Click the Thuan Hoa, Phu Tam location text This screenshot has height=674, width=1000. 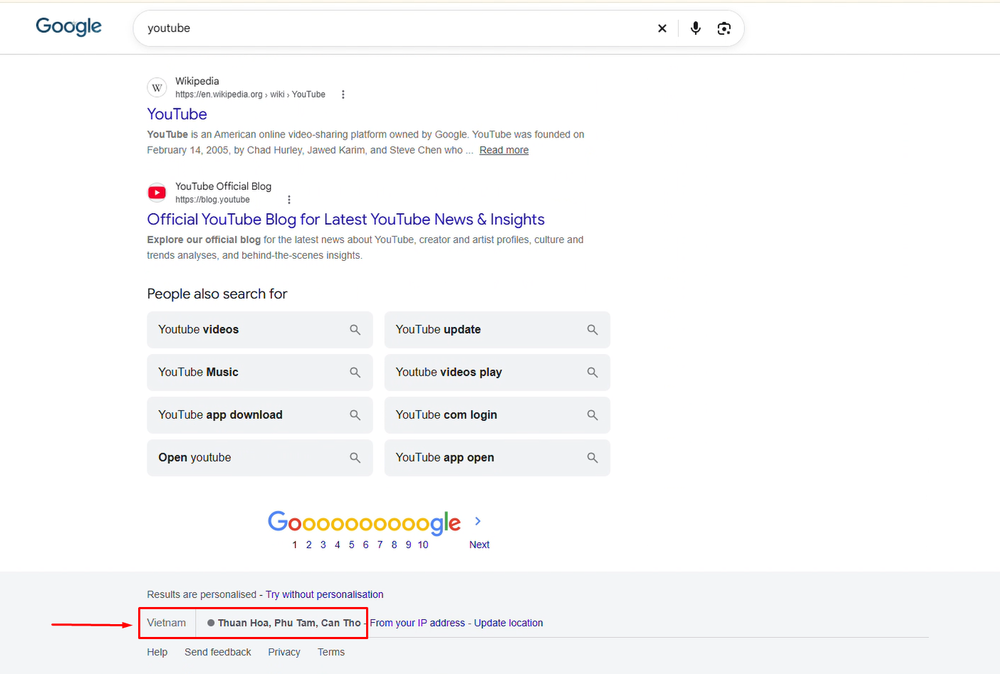(x=289, y=623)
